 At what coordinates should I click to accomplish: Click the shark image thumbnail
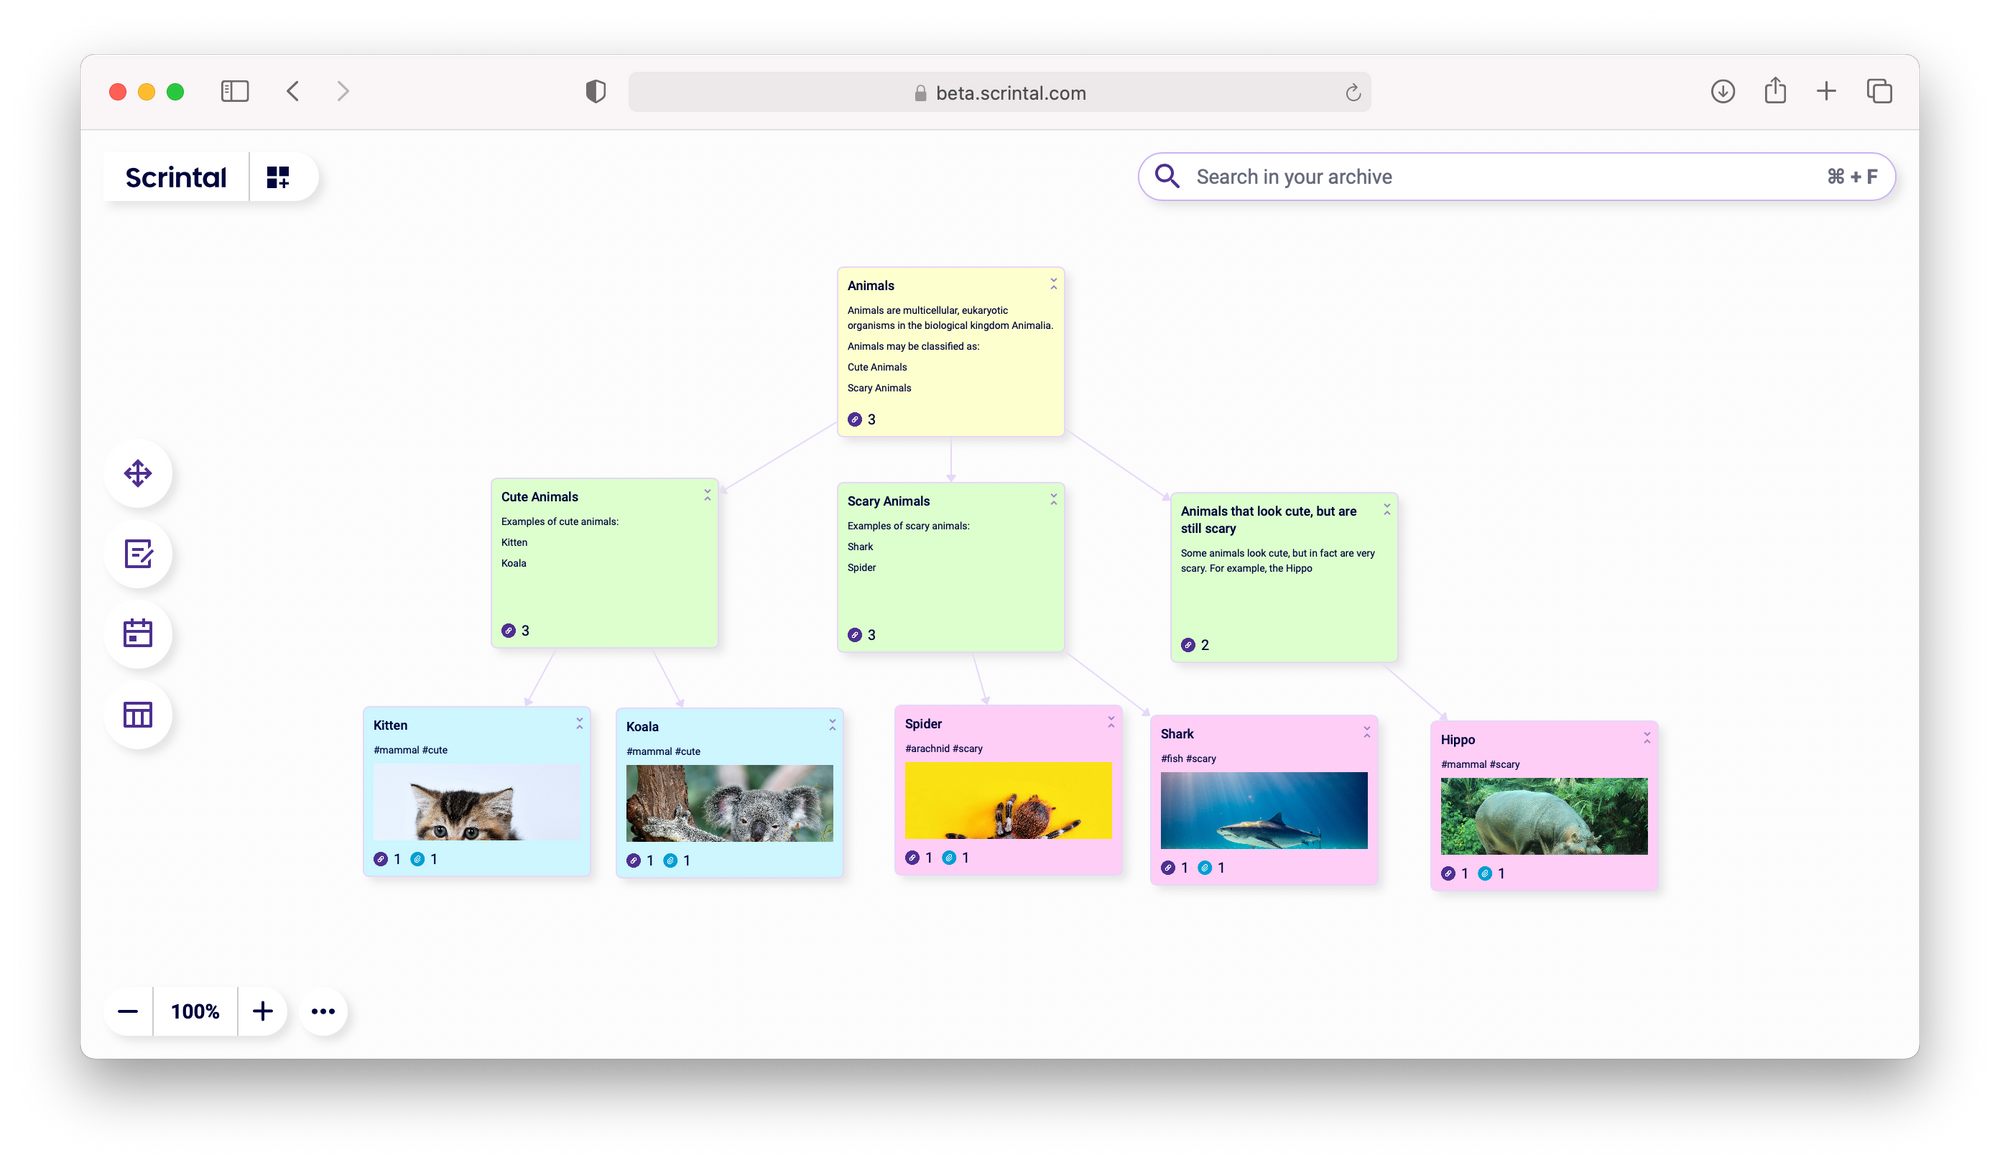click(x=1264, y=810)
